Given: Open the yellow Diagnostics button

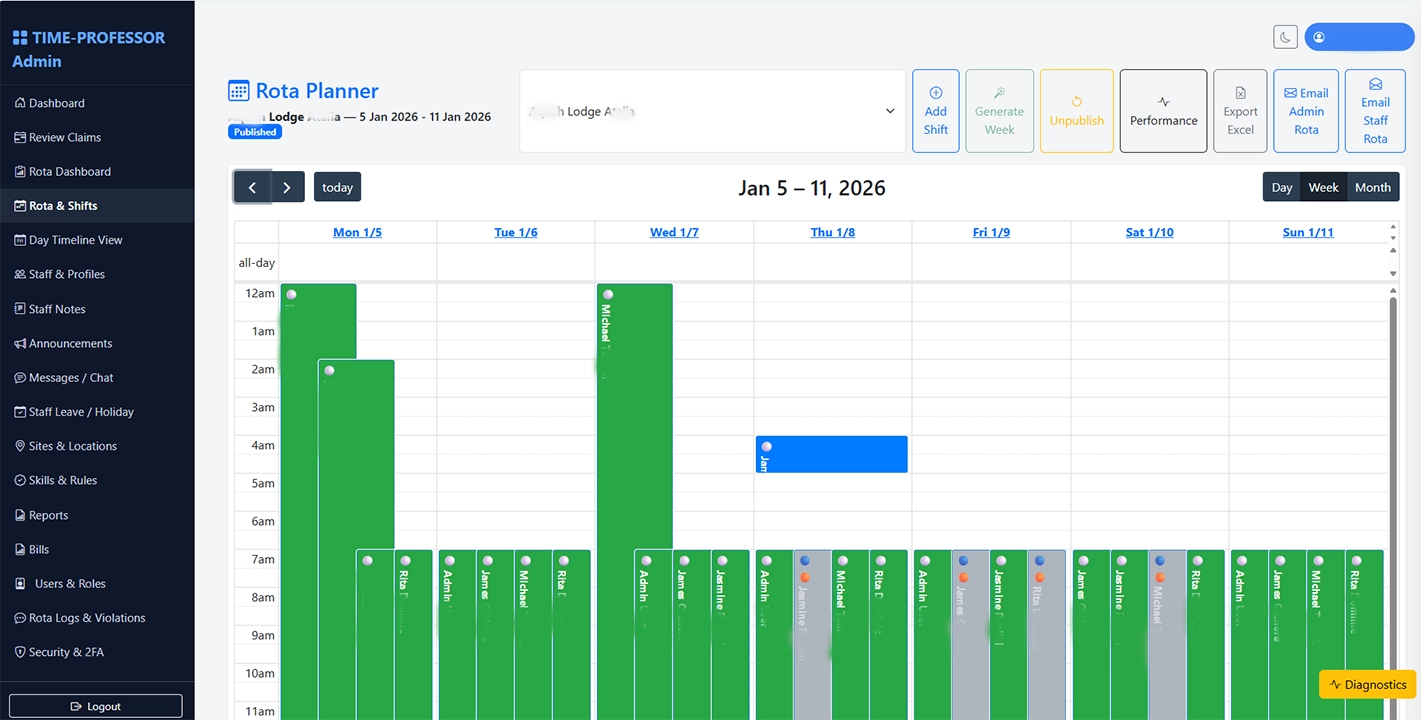Looking at the screenshot, I should click(x=1367, y=684).
